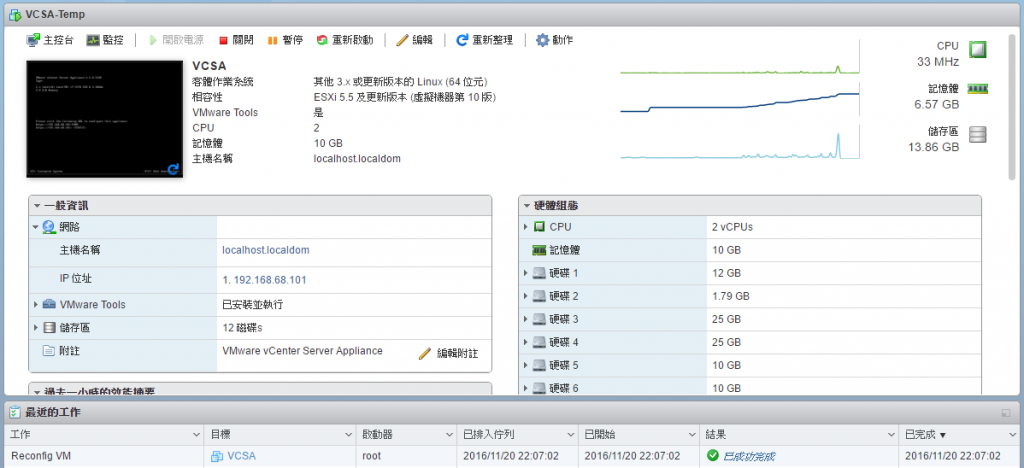The width and height of the screenshot is (1024, 468).
Task: Collapse the 一般資訊 general information panel
Action: 38,206
